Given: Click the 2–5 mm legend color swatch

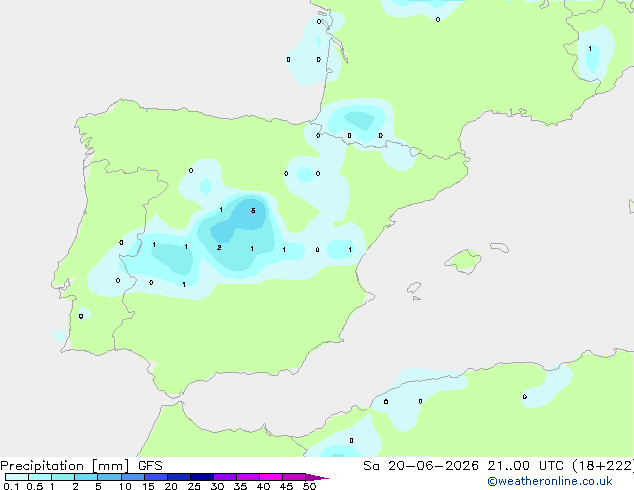Looking at the screenshot, I should (86, 477).
